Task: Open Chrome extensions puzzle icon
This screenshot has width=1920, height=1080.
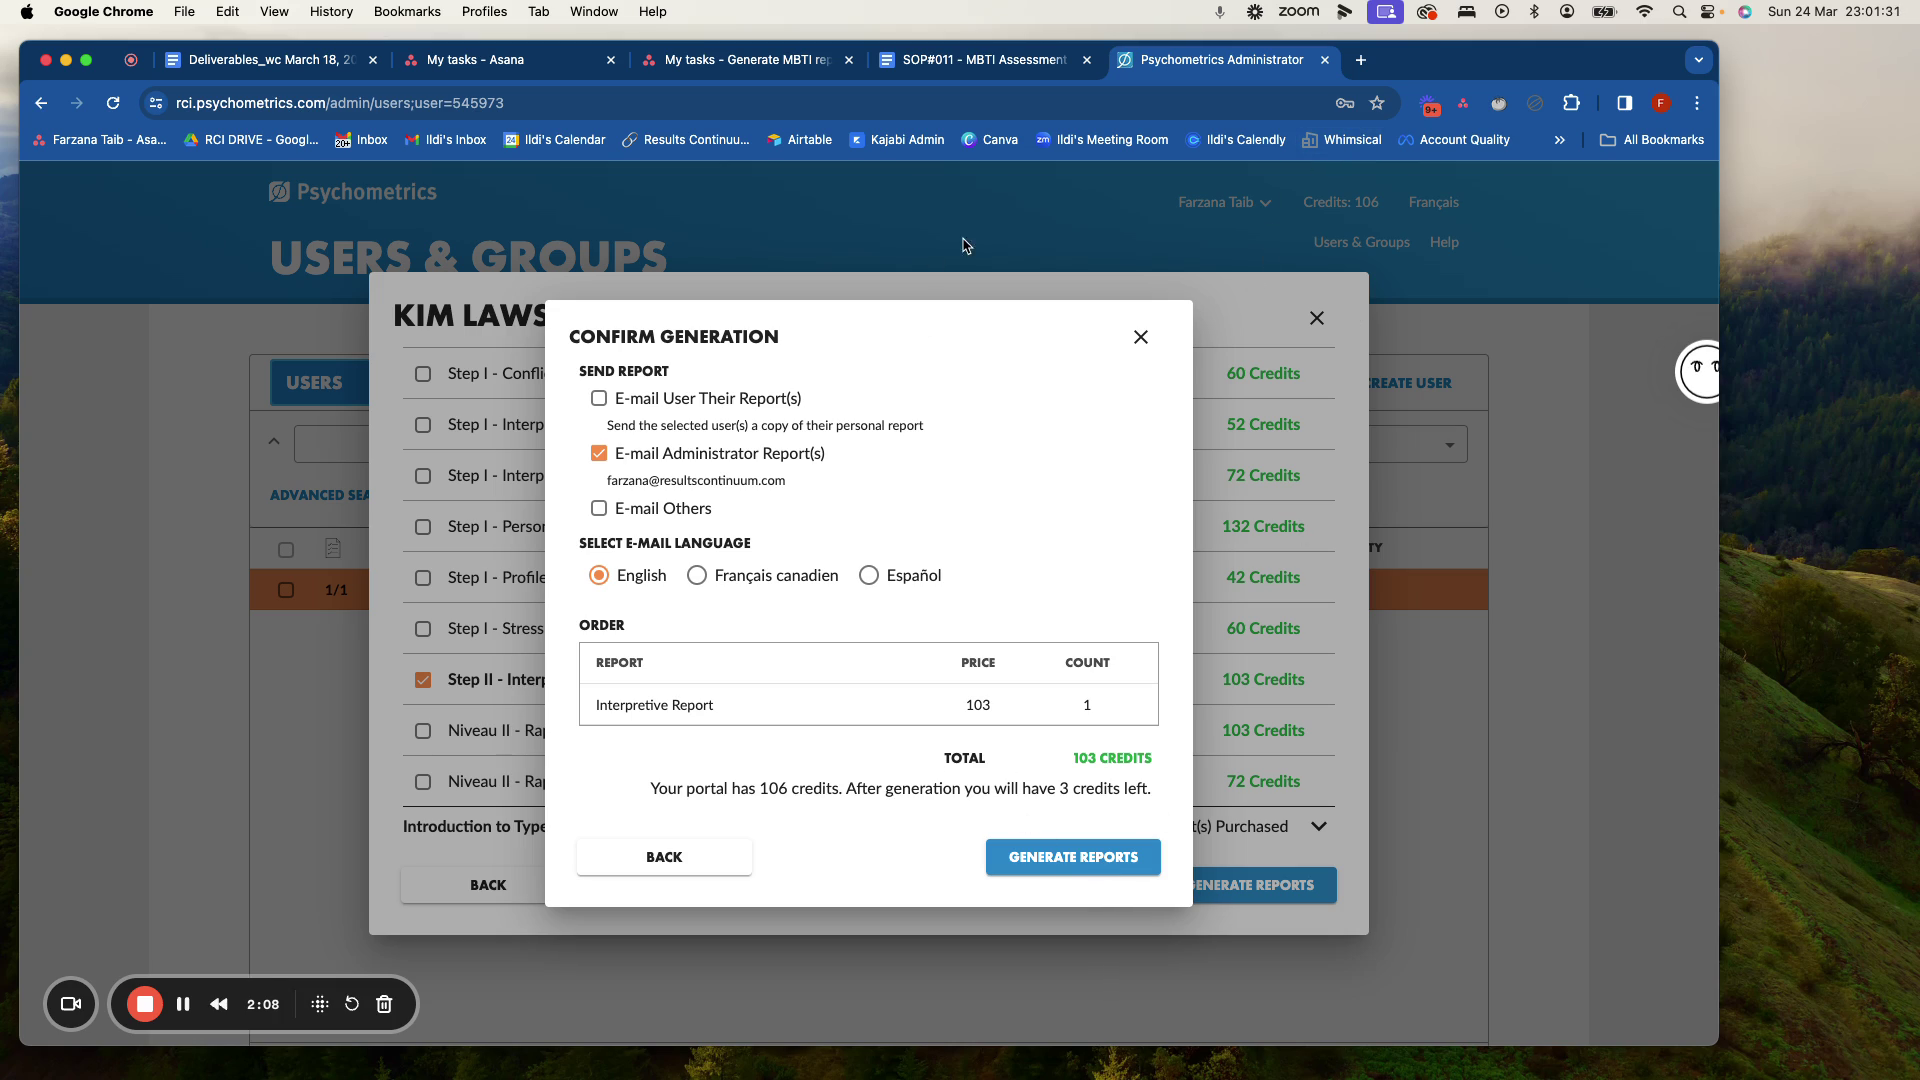Action: coord(1571,103)
